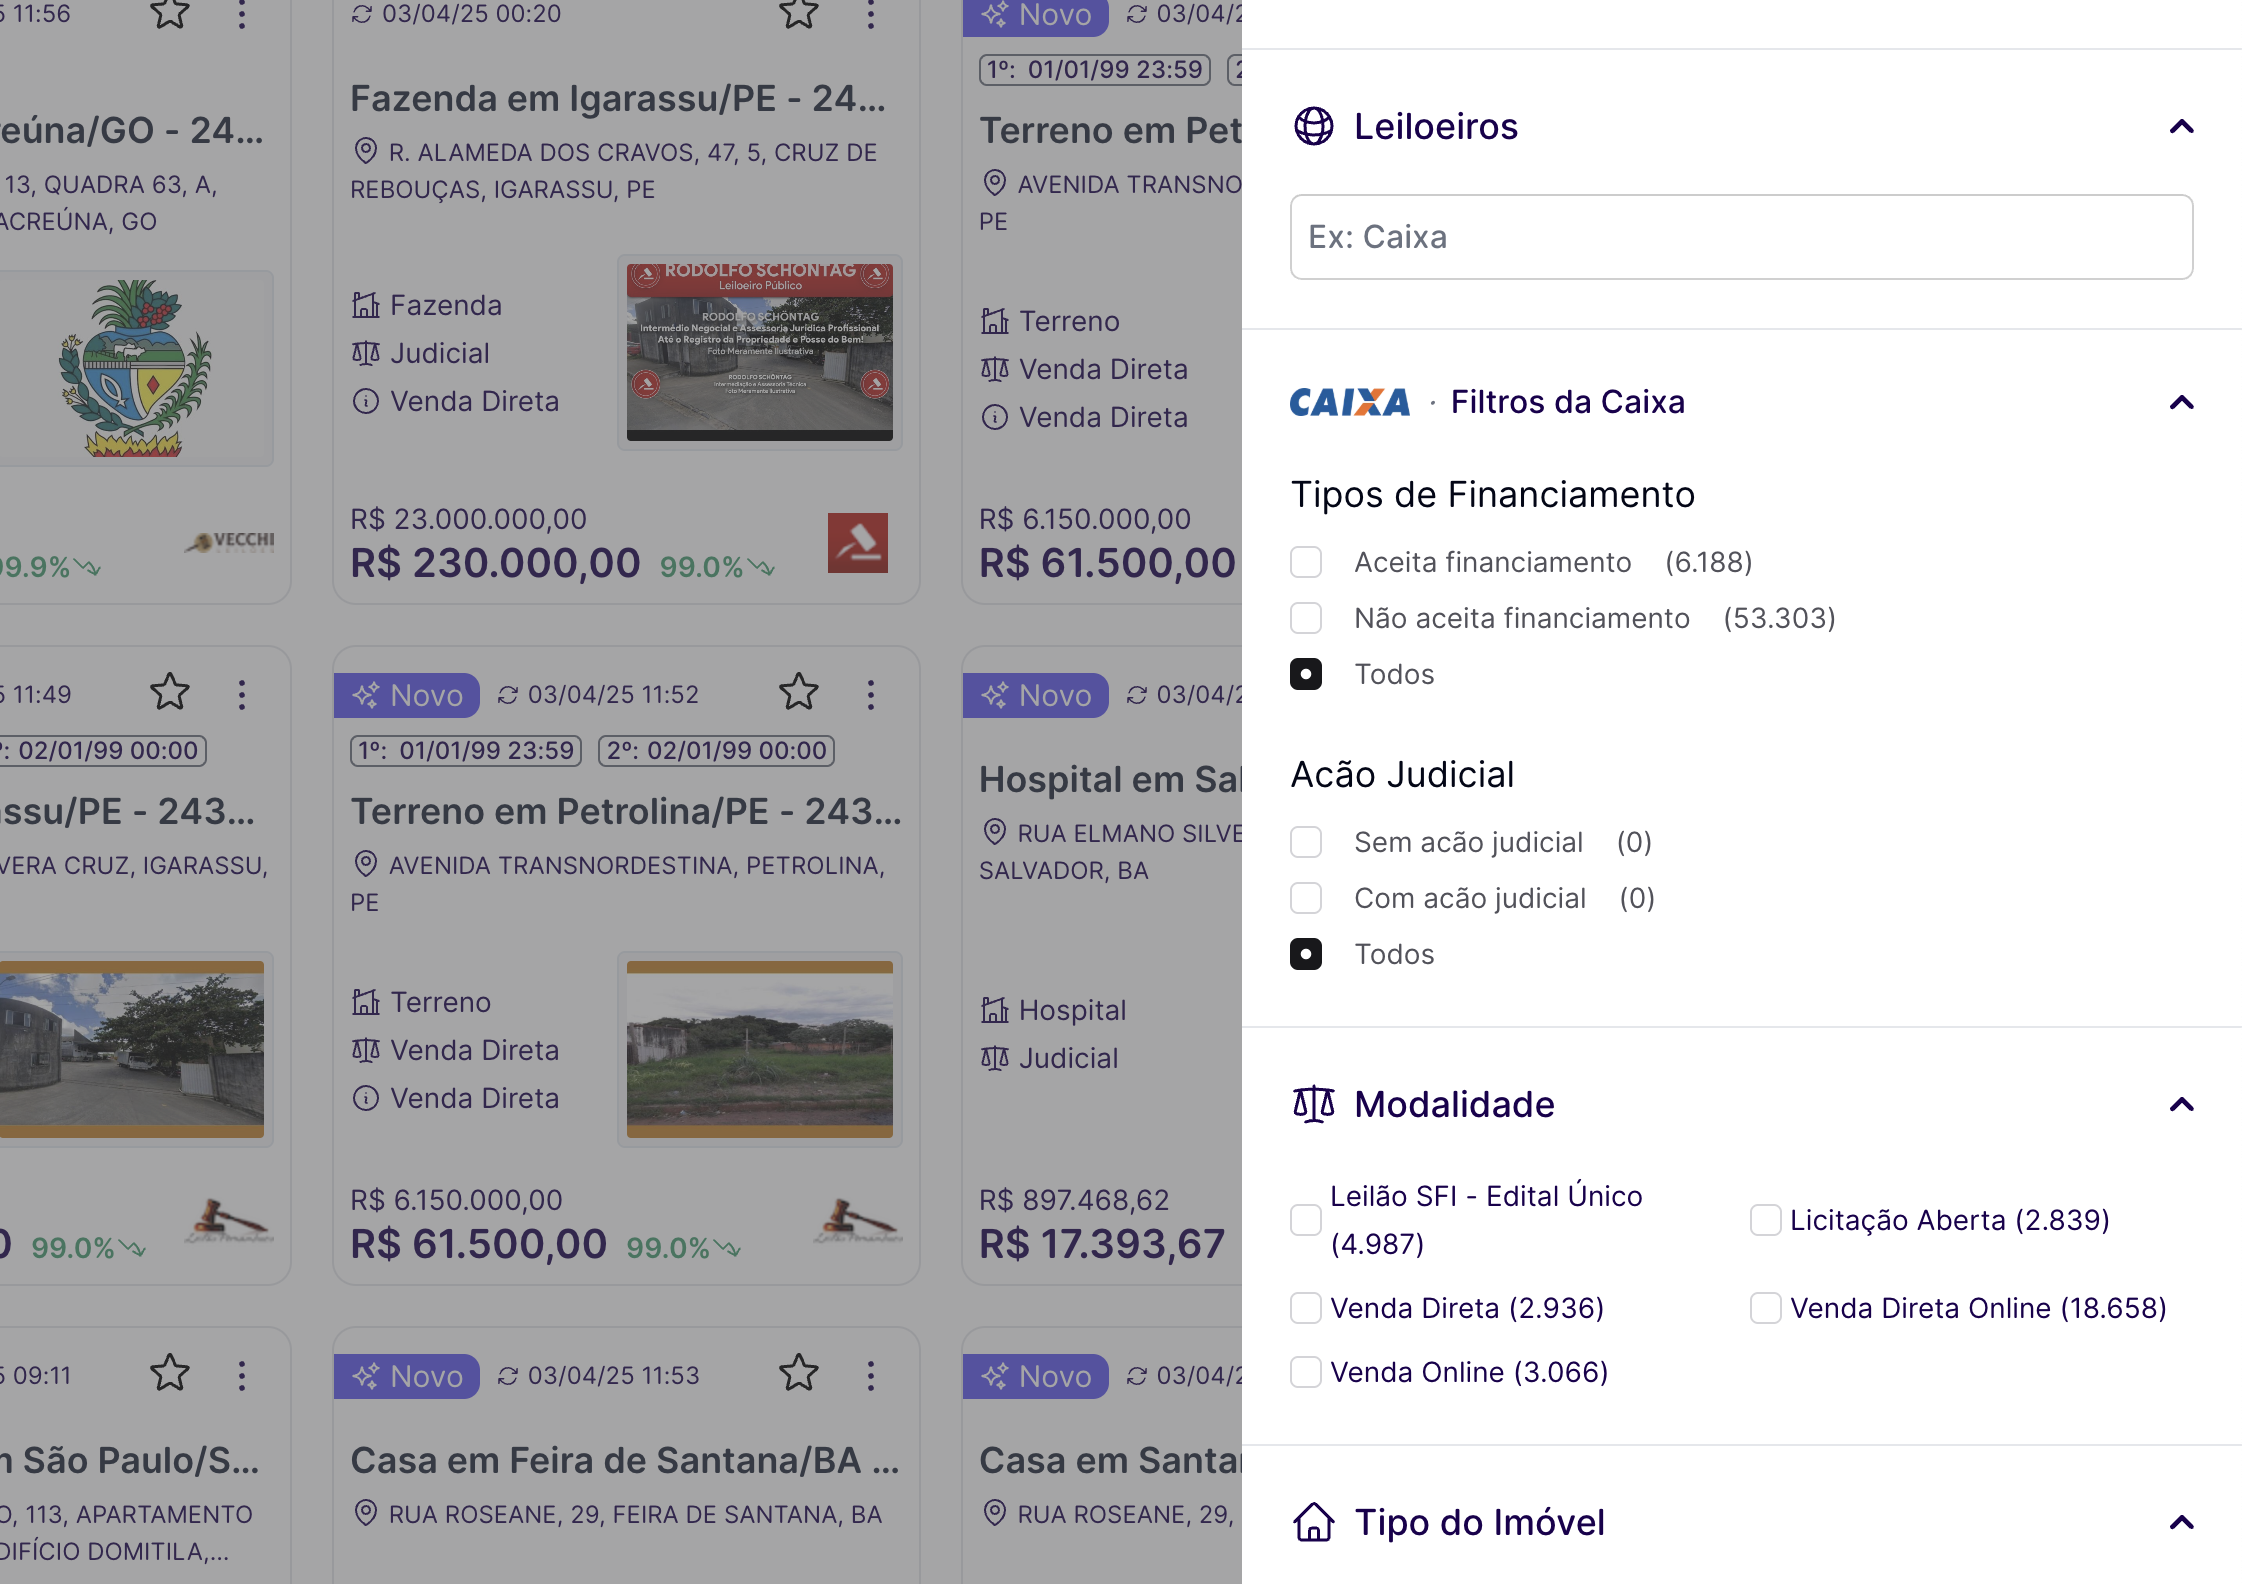This screenshot has height=1584, width=2242.
Task: Open Casa em Feira de Santana/BA listing
Action: (625, 1461)
